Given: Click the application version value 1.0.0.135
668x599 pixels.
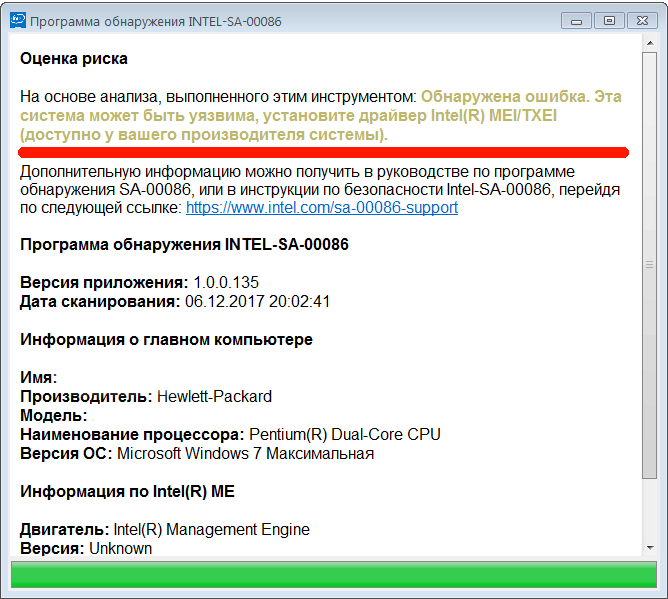Looking at the screenshot, I should pos(226,283).
